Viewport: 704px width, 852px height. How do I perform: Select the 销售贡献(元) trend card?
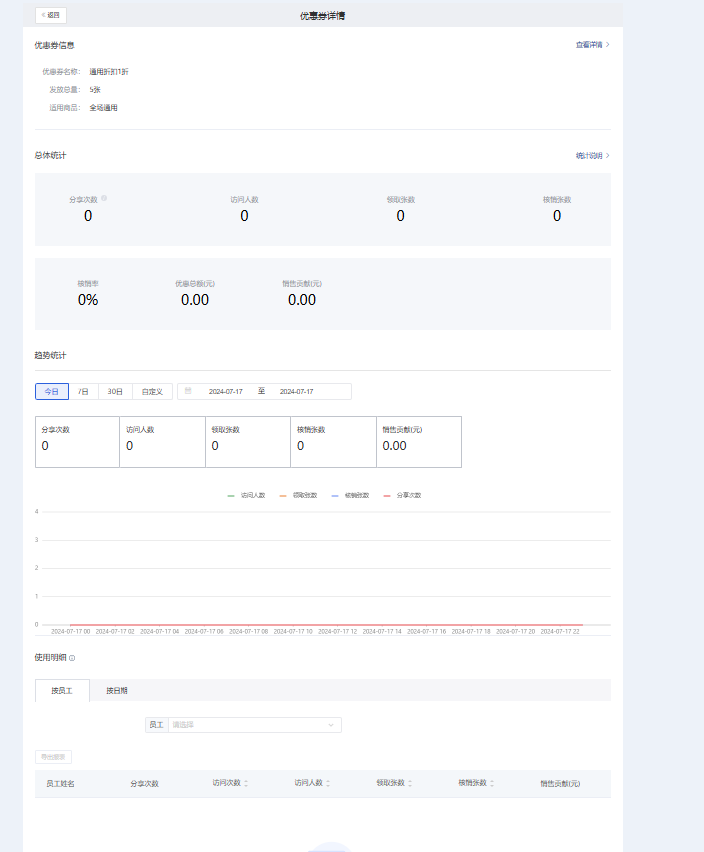(x=419, y=442)
